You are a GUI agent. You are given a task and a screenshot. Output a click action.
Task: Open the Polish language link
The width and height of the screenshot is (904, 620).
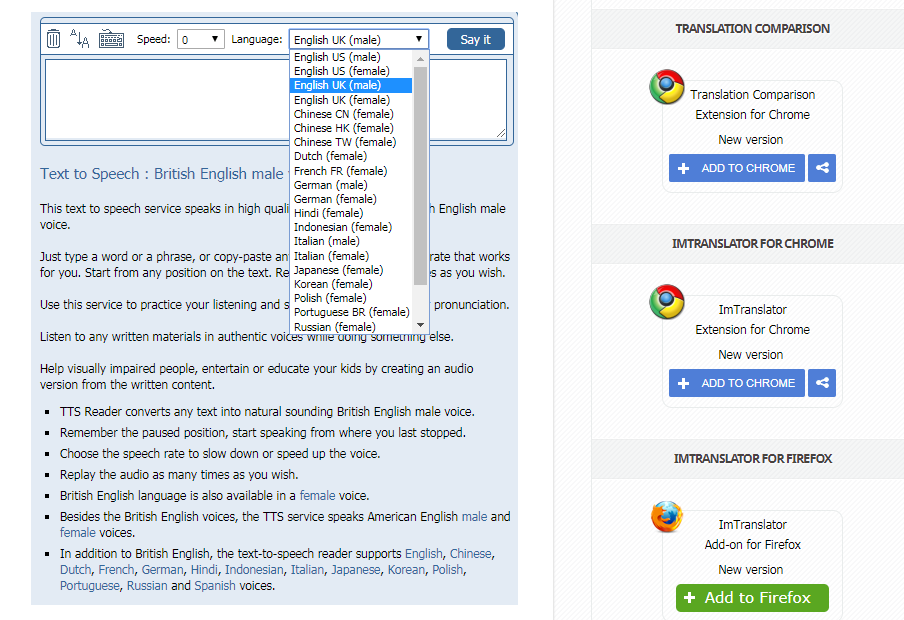tap(447, 570)
